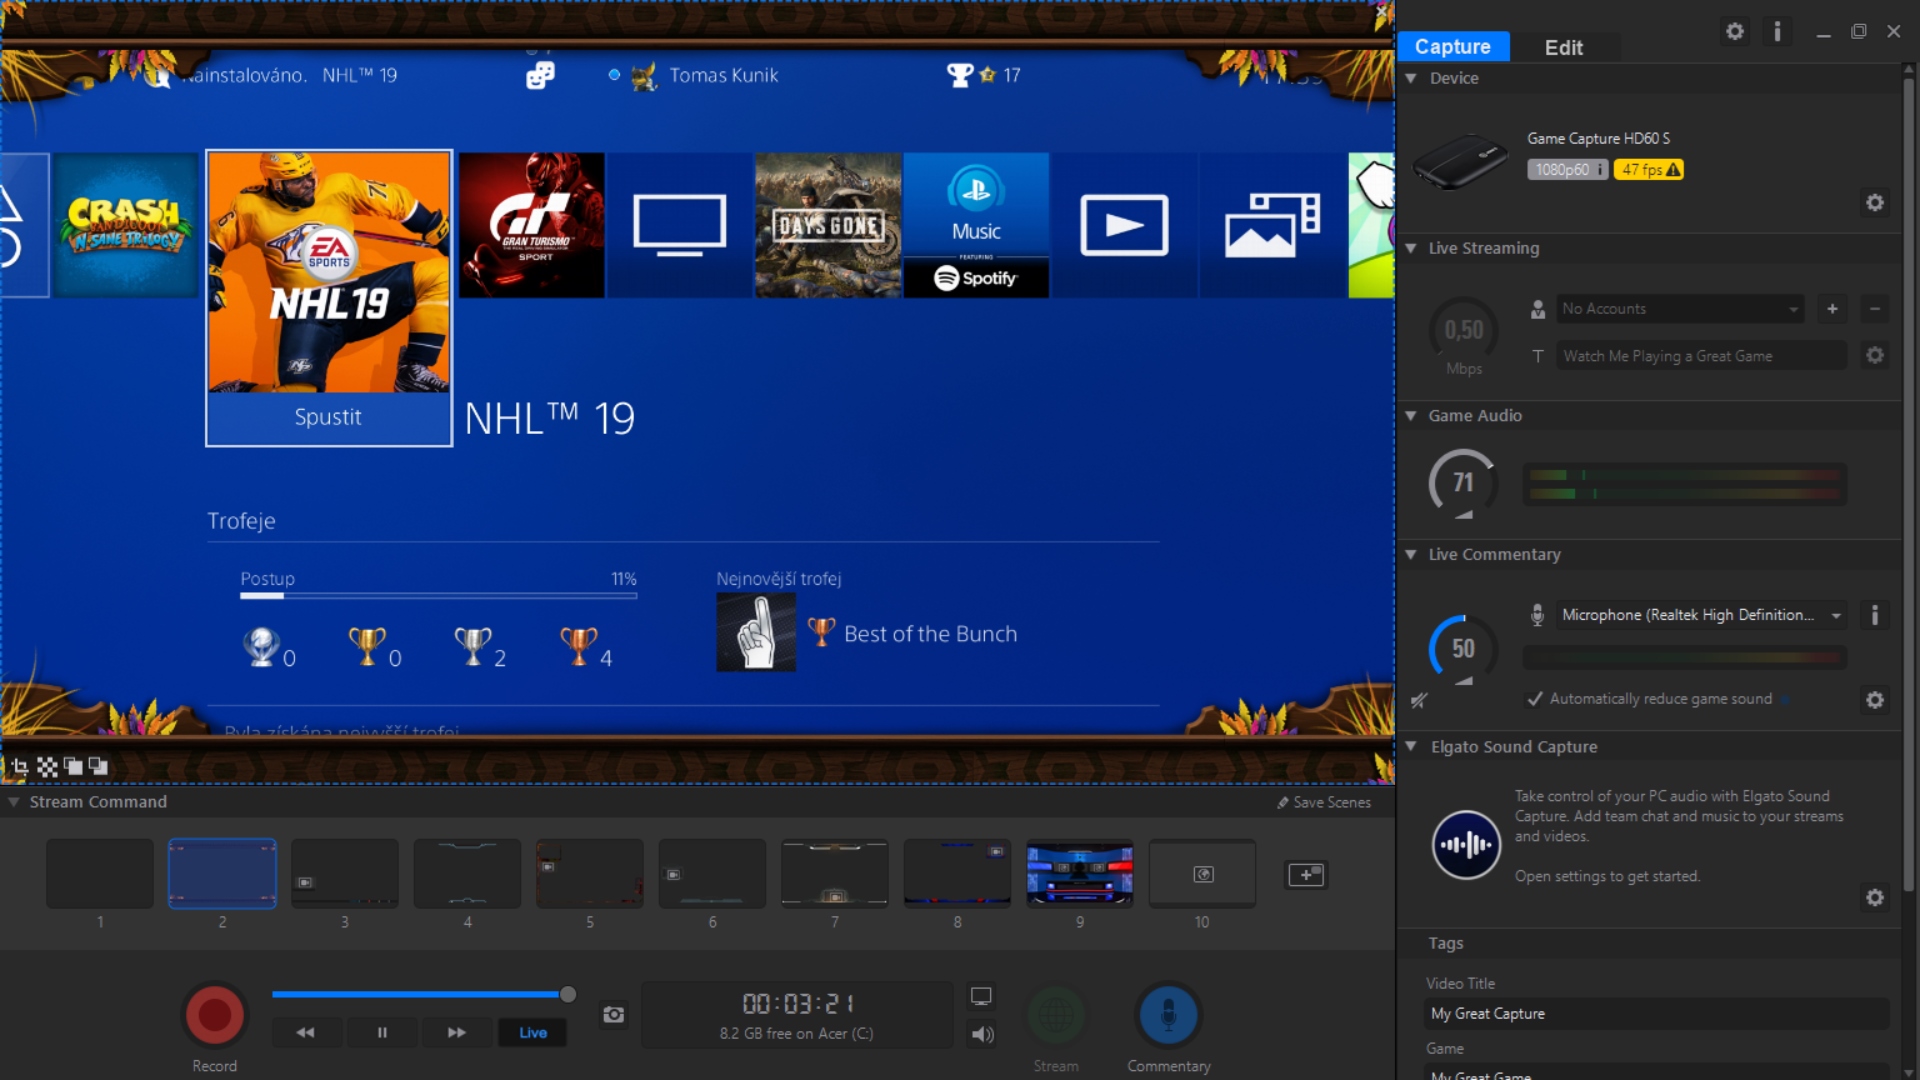Click the Game Audio level meter
The image size is (1920, 1080).
[x=1685, y=484]
